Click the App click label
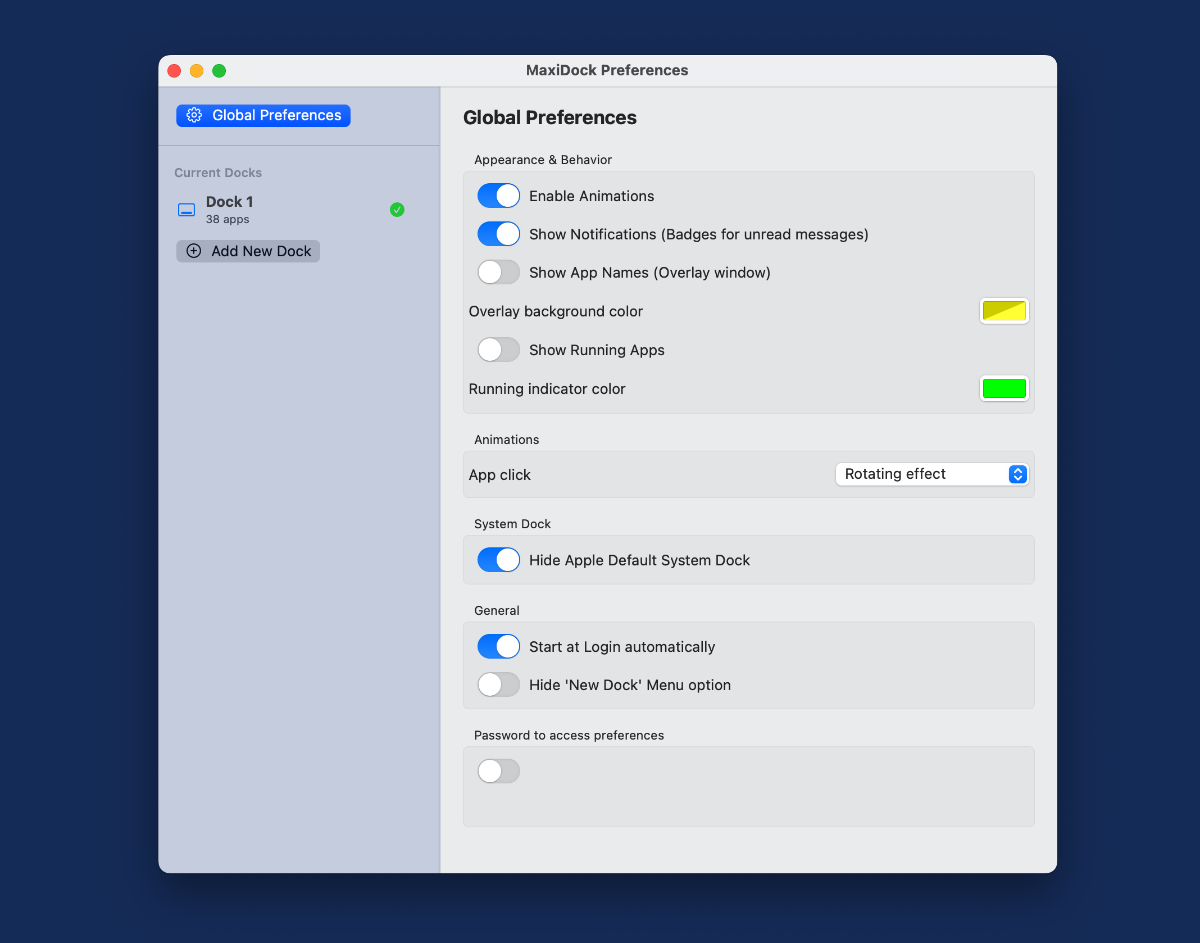The image size is (1200, 943). [x=500, y=475]
